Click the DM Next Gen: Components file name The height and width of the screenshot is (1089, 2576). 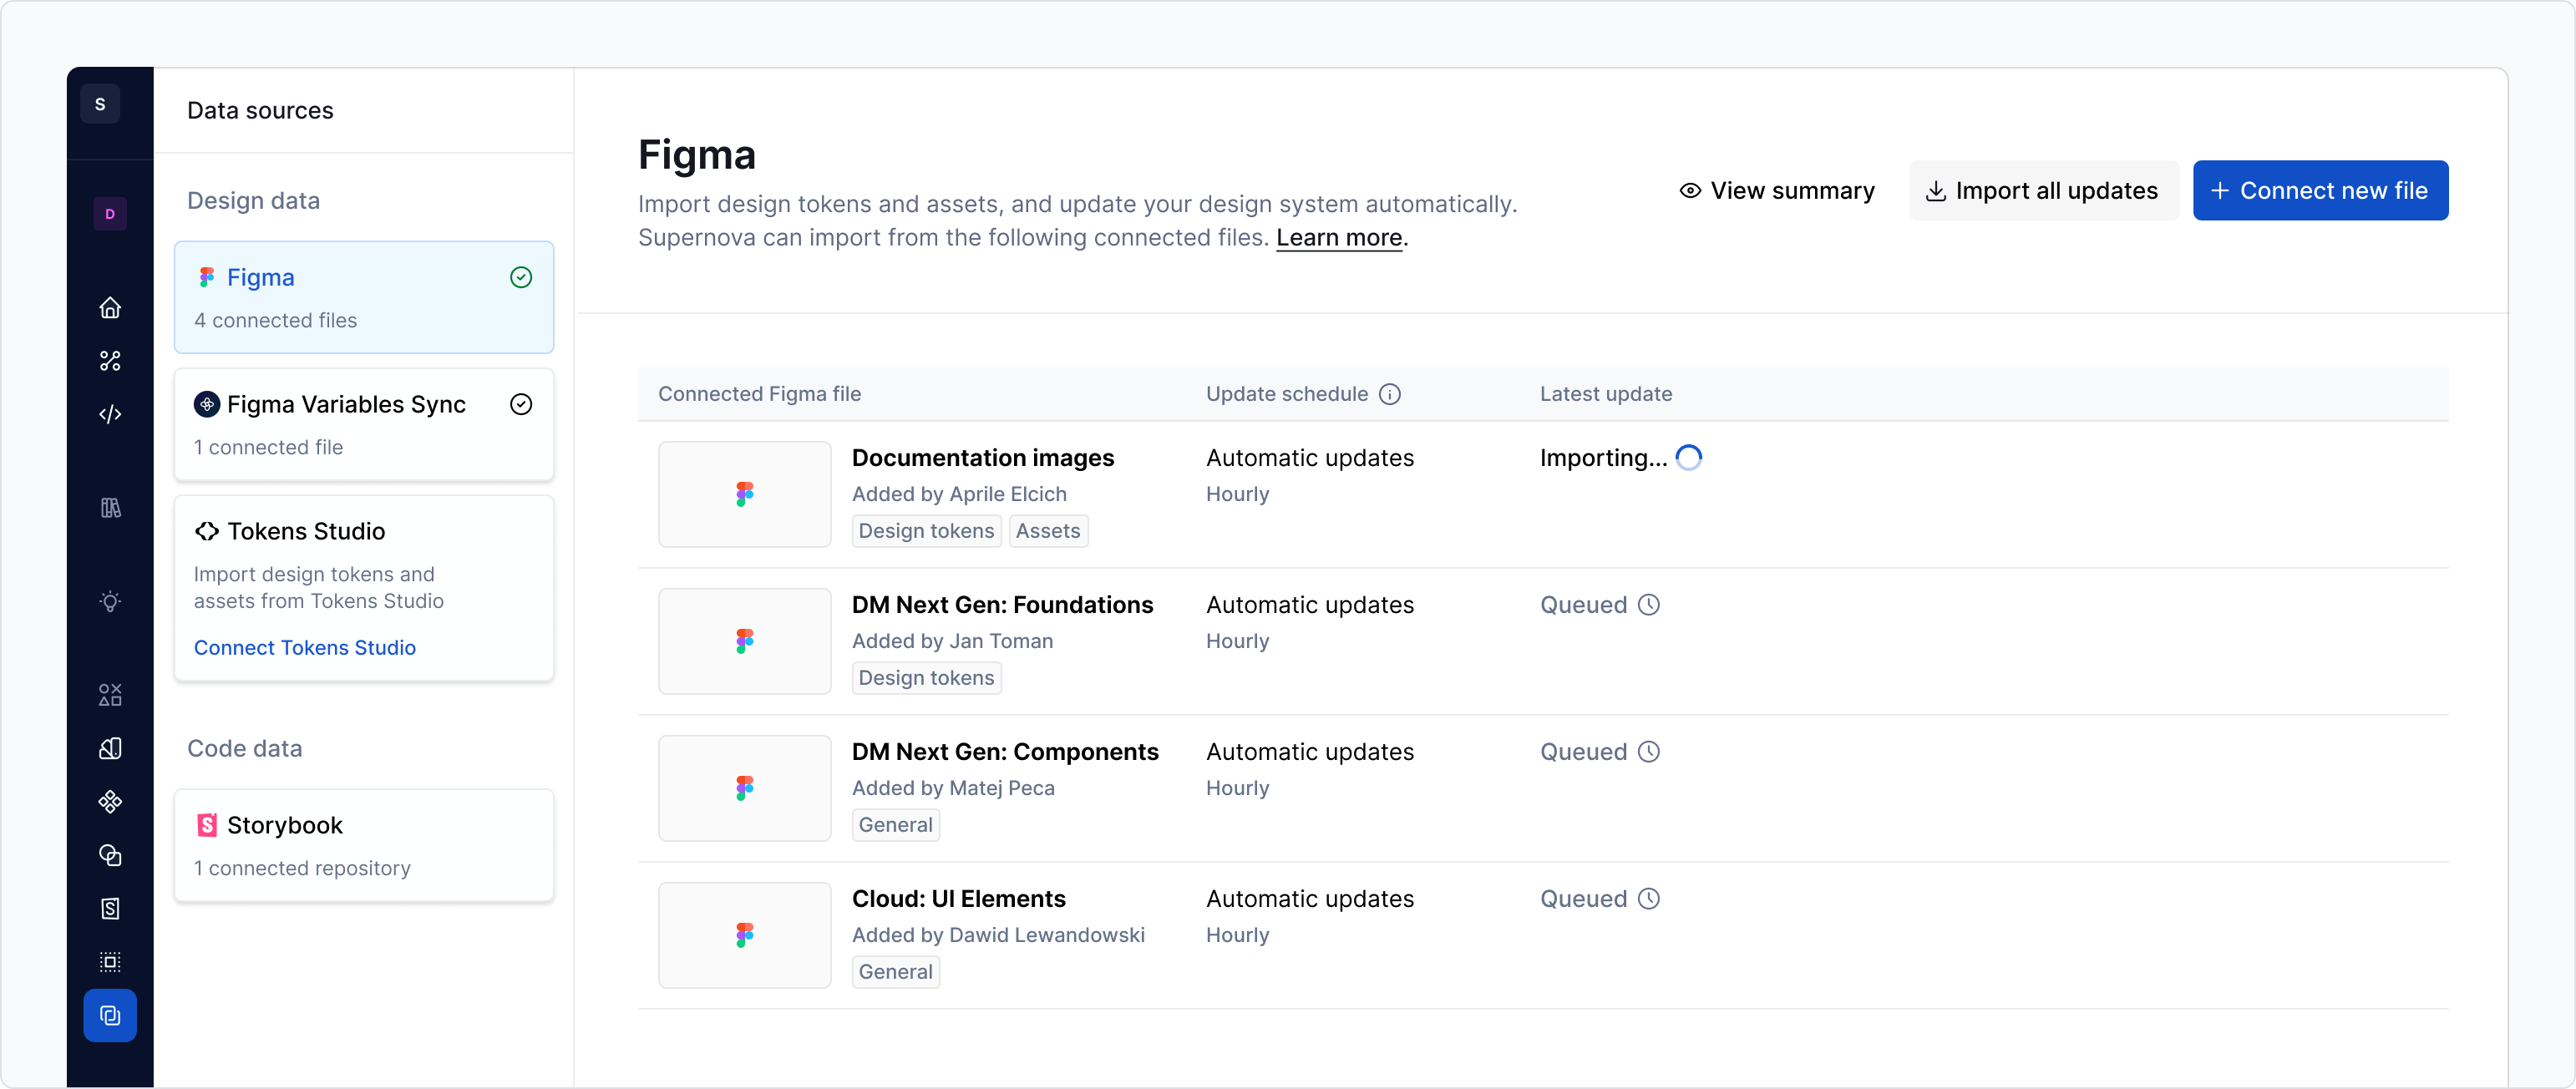coord(1005,752)
